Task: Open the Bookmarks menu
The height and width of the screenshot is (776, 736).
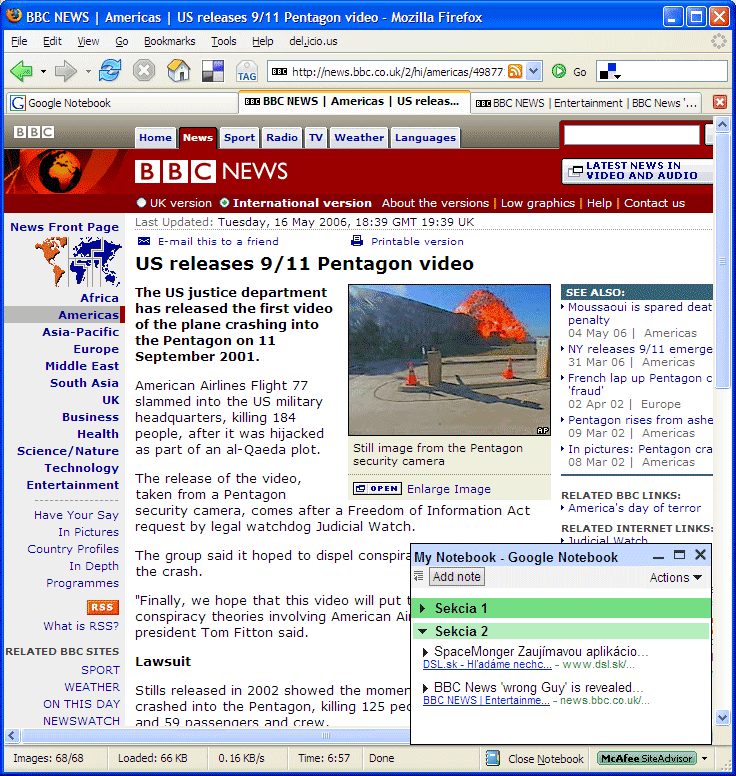Action: coord(169,41)
